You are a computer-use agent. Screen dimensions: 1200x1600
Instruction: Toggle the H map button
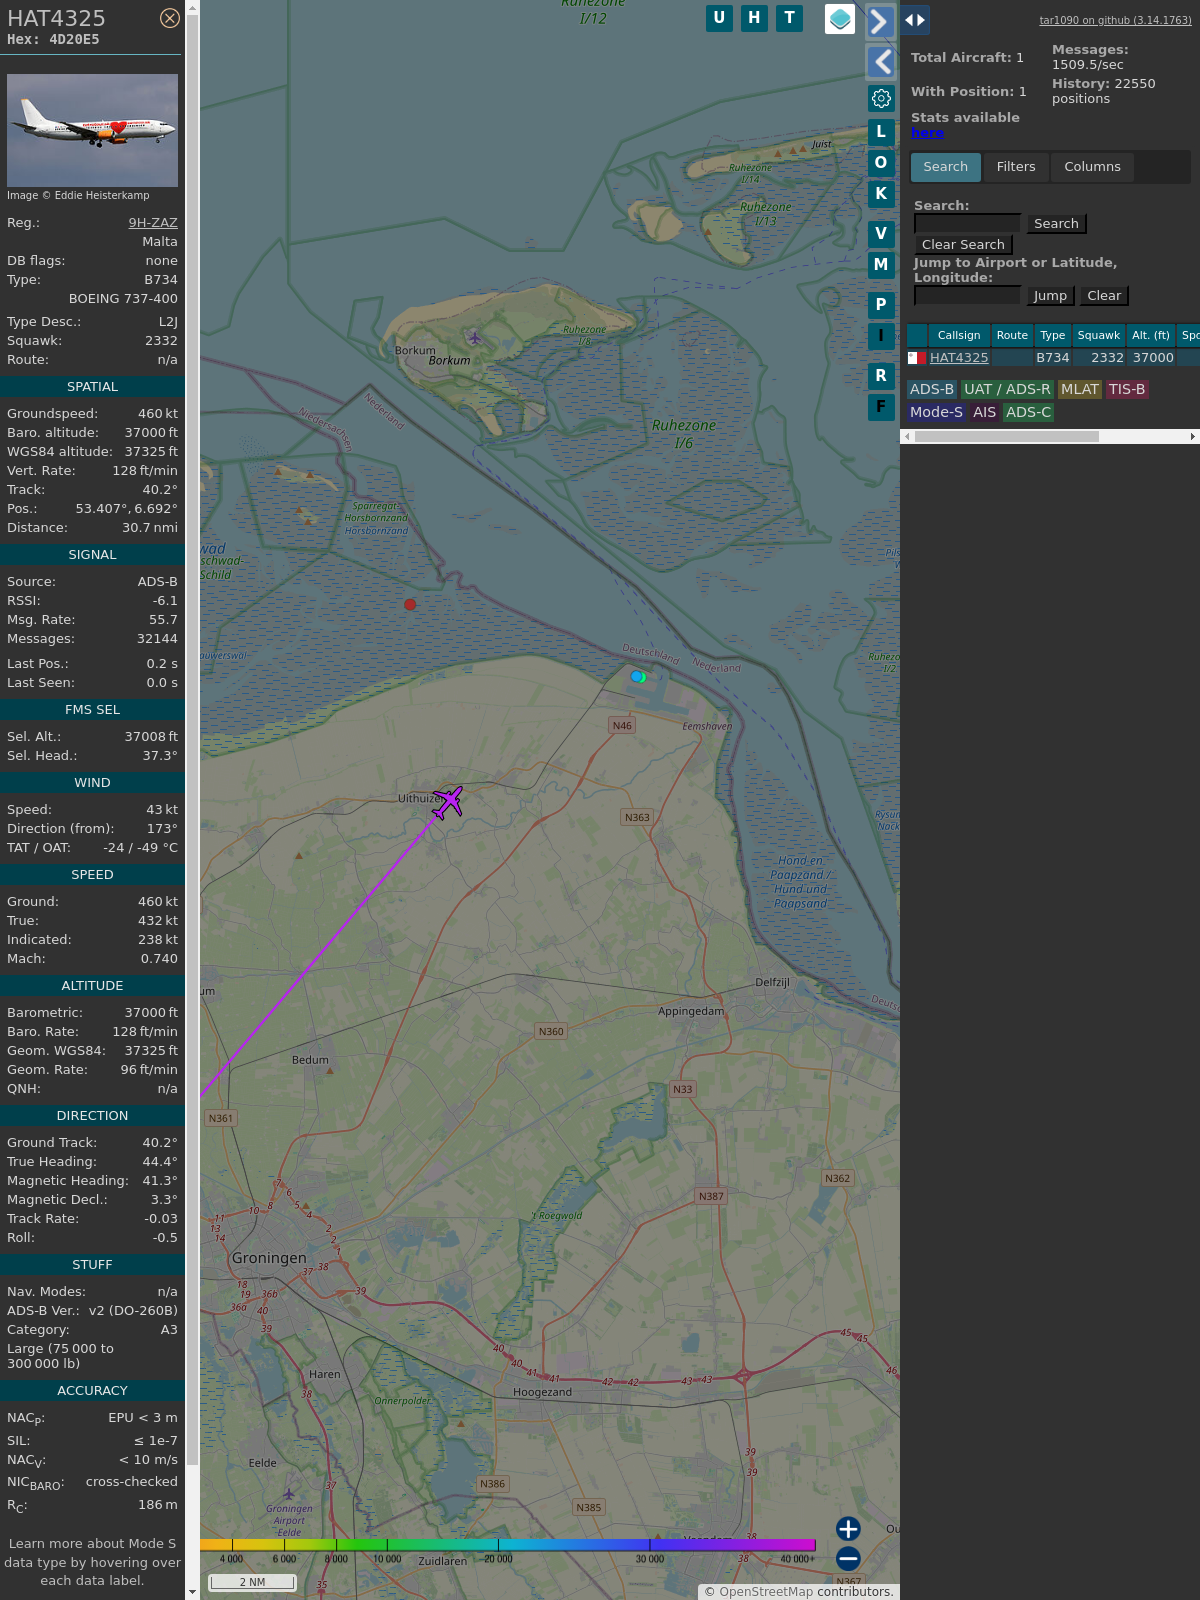(x=754, y=18)
